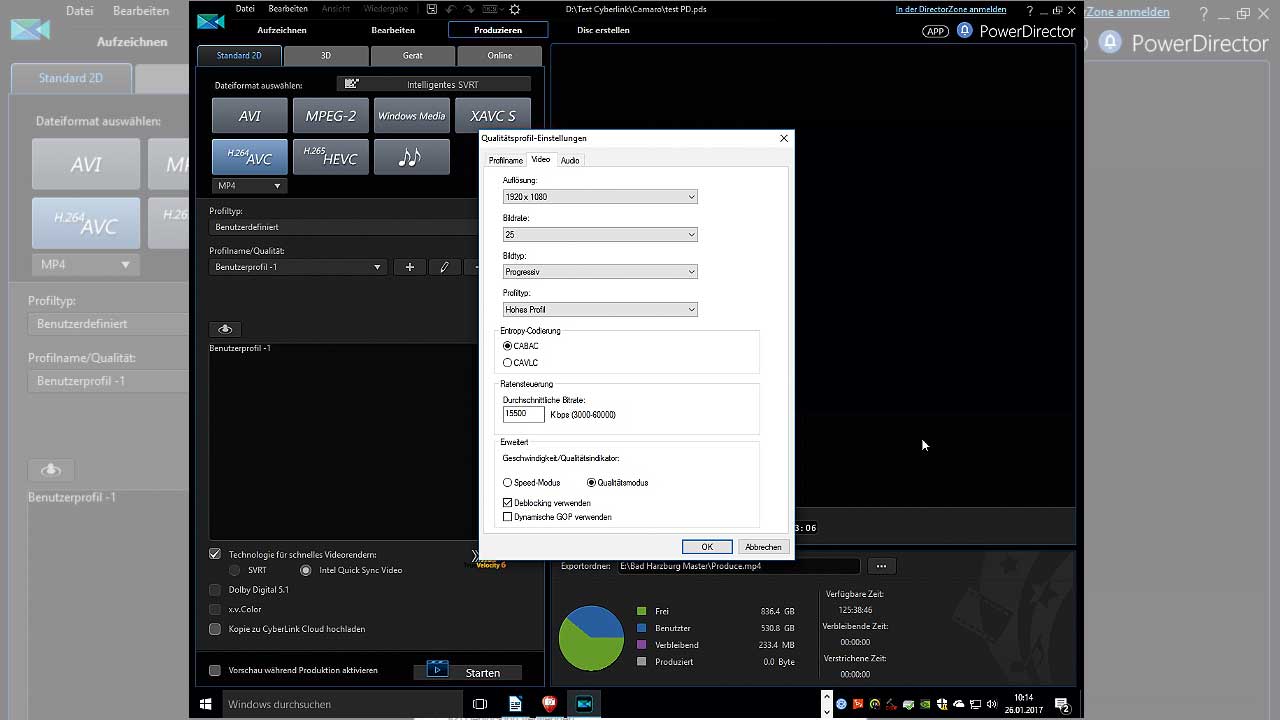Expand the Auflösung 1920 x 1080 dropdown
The width and height of the screenshot is (1280, 720).
[x=599, y=197]
